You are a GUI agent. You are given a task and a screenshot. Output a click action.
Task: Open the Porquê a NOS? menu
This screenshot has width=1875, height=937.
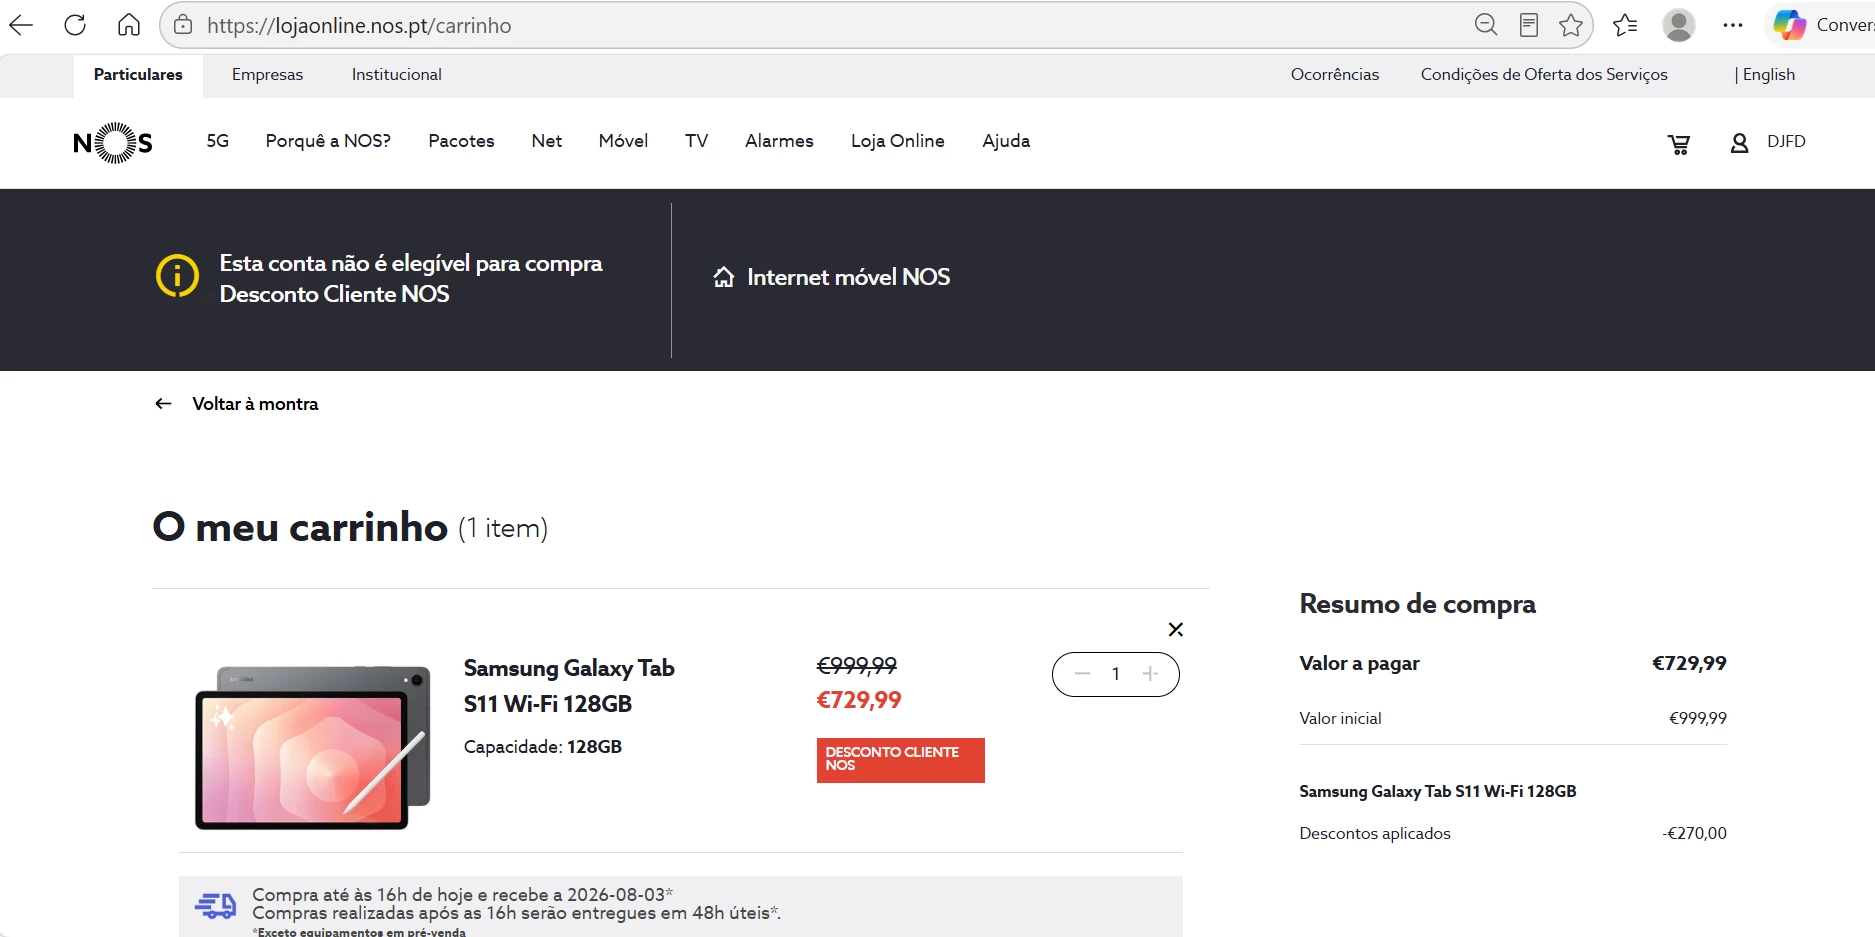(328, 141)
